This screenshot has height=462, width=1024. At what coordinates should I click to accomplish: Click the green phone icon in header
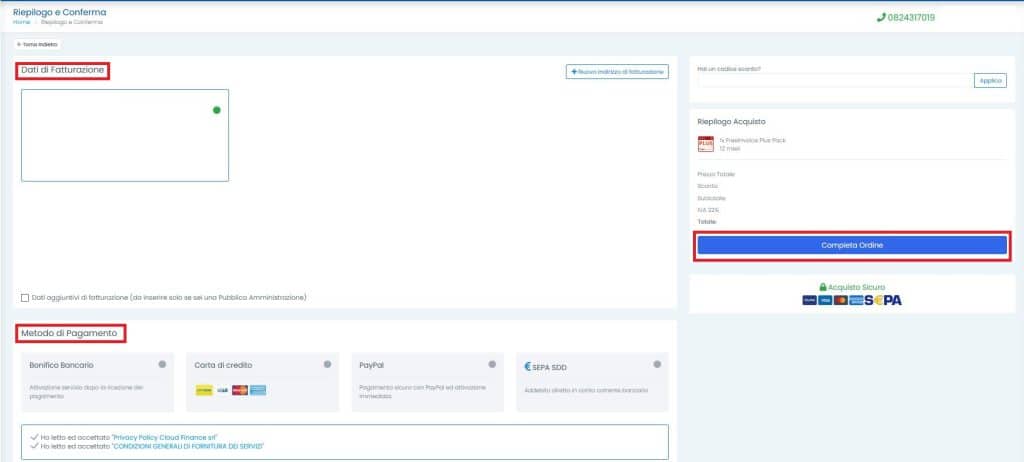tap(881, 17)
